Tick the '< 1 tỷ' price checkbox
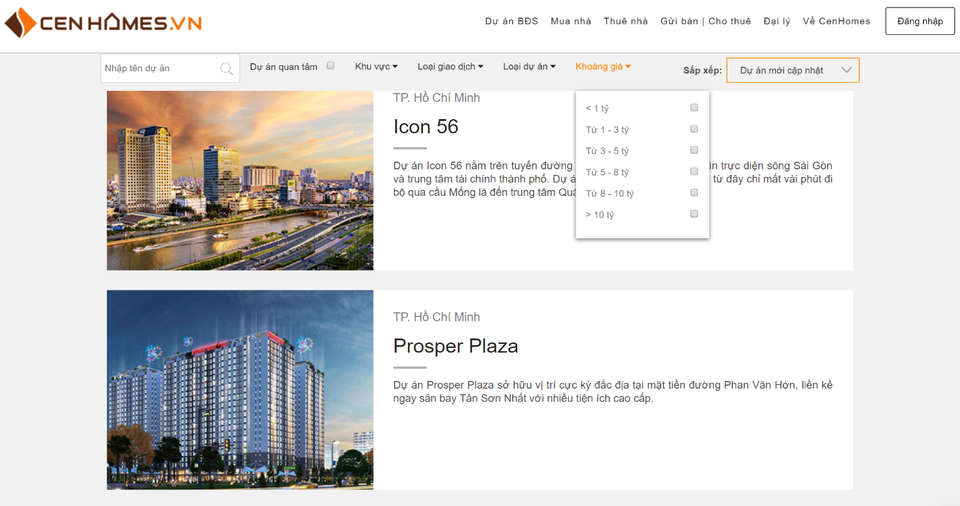960x506 pixels. pyautogui.click(x=694, y=108)
